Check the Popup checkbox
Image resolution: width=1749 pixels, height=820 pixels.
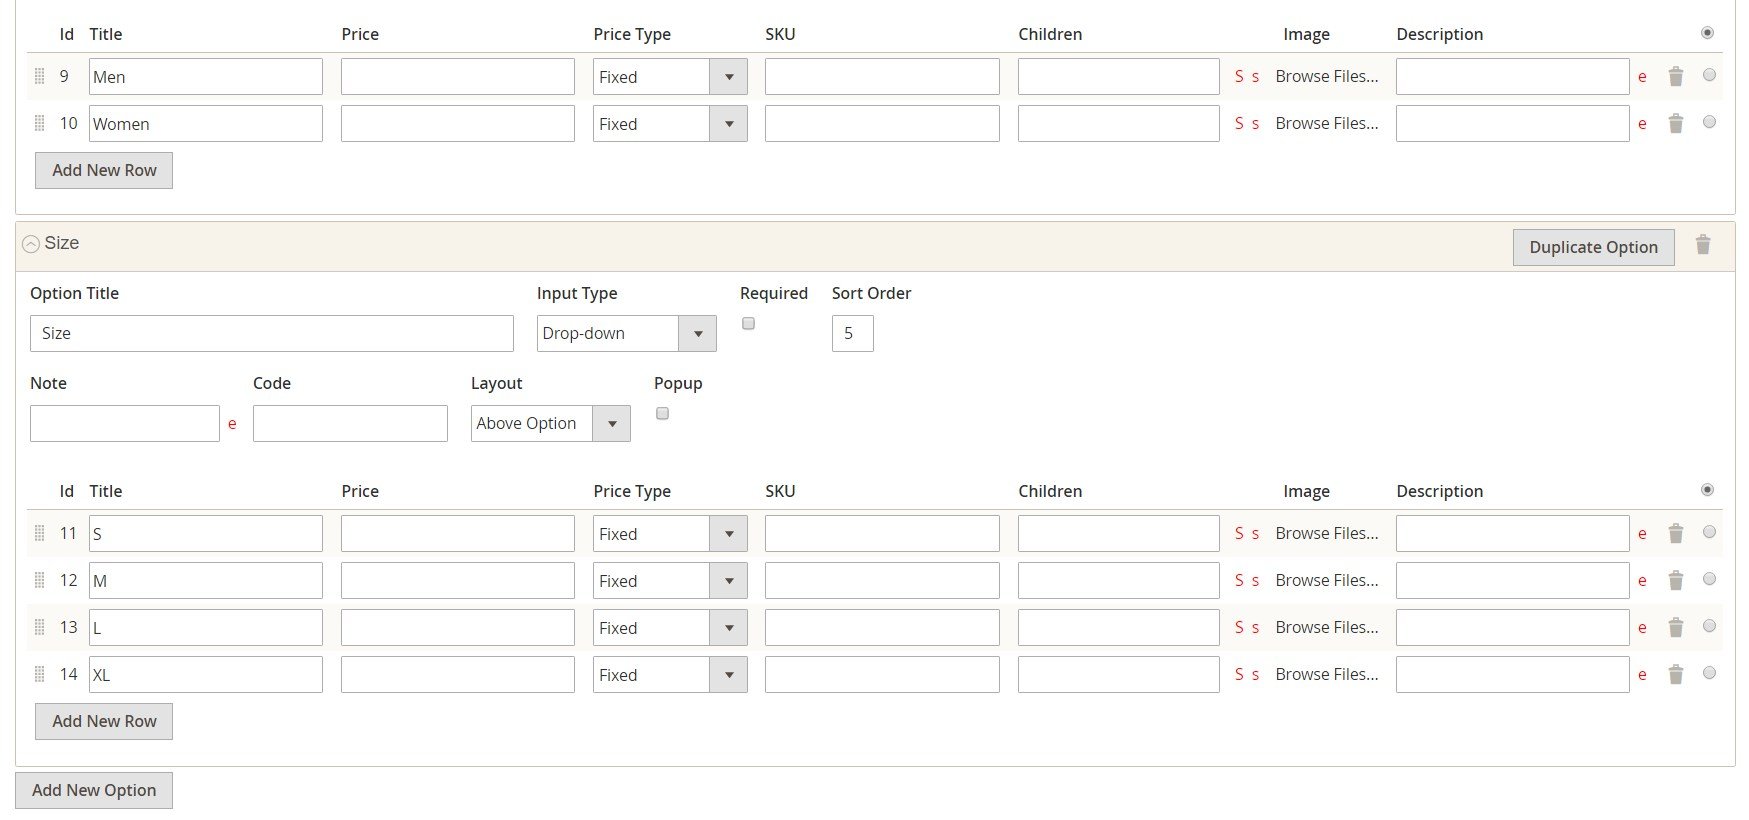pos(662,413)
